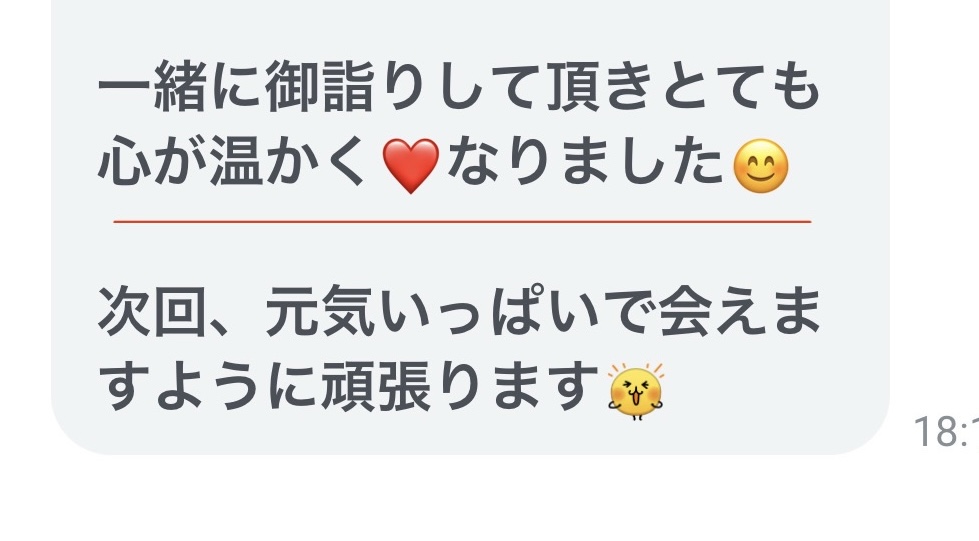The image size is (979, 541).
Task: Tap the cheering yellow face emoji
Action: pyautogui.click(x=636, y=391)
